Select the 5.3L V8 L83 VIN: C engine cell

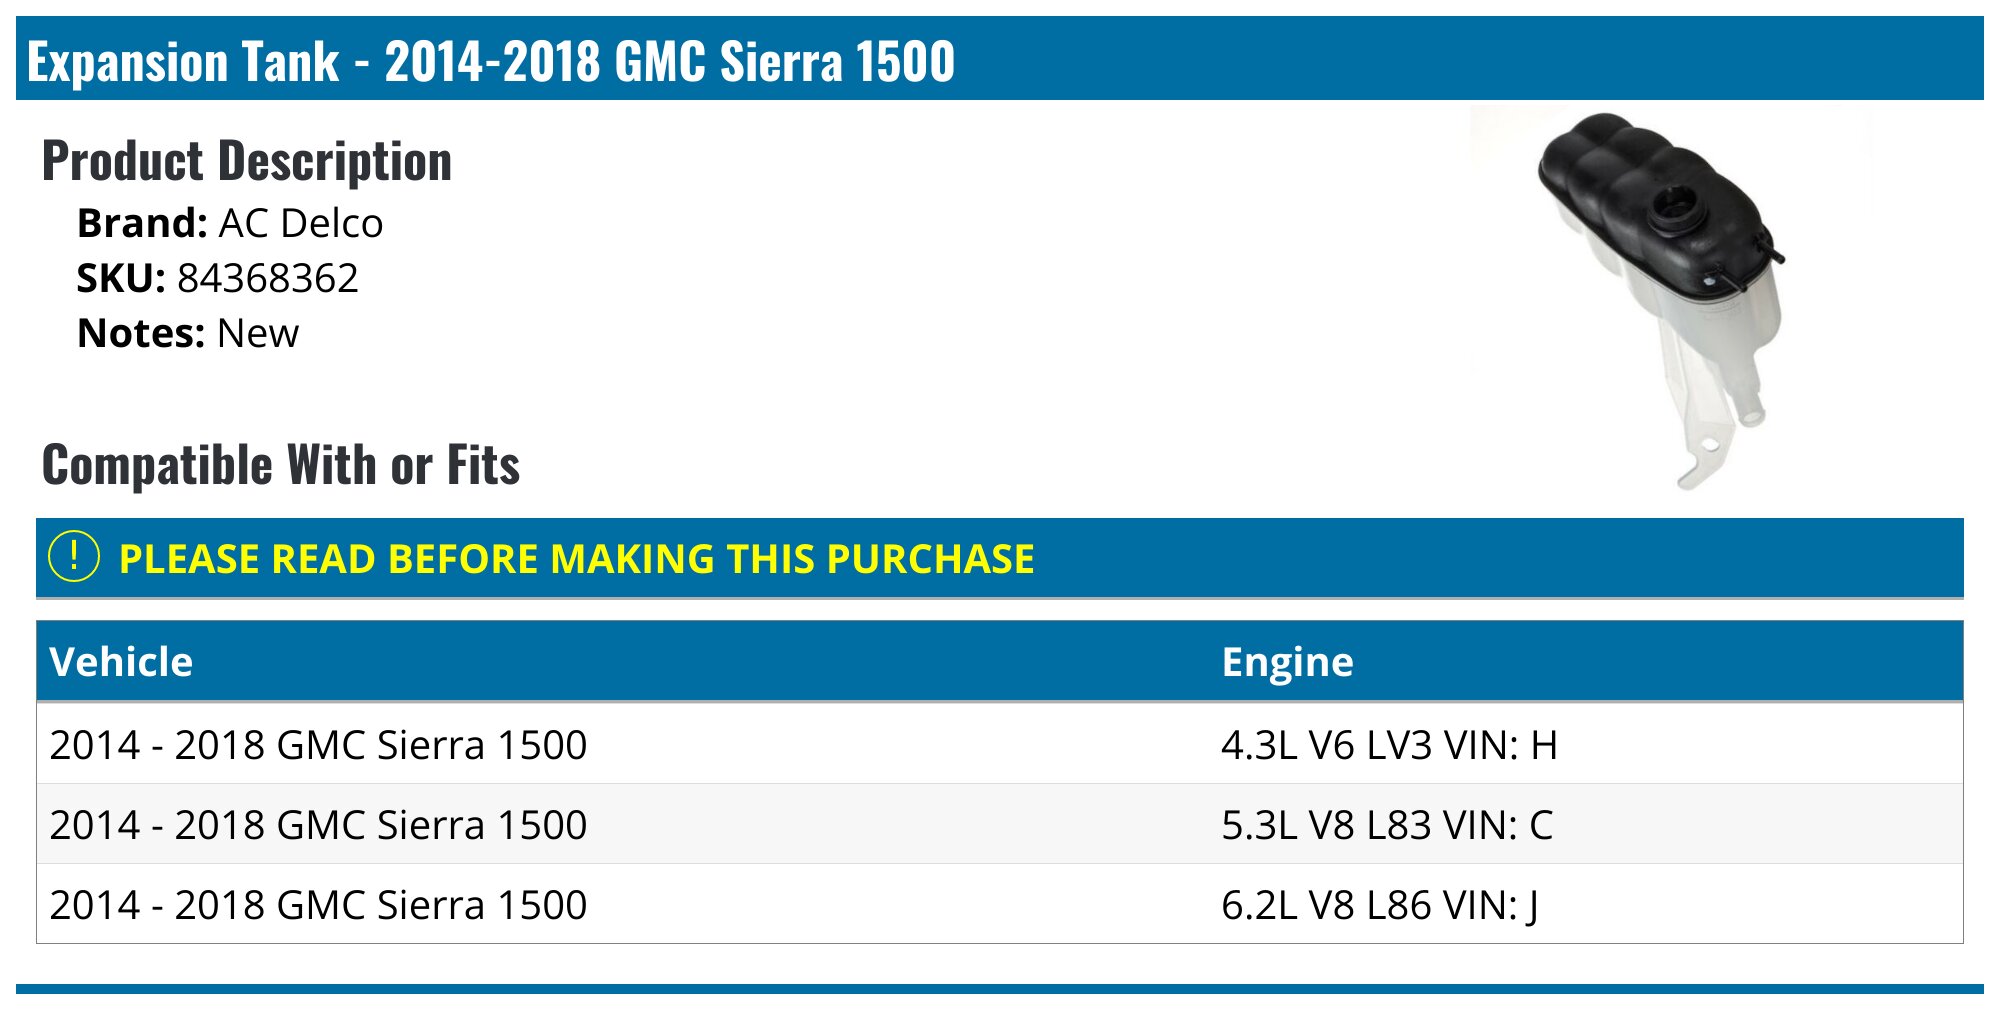(x=1387, y=824)
